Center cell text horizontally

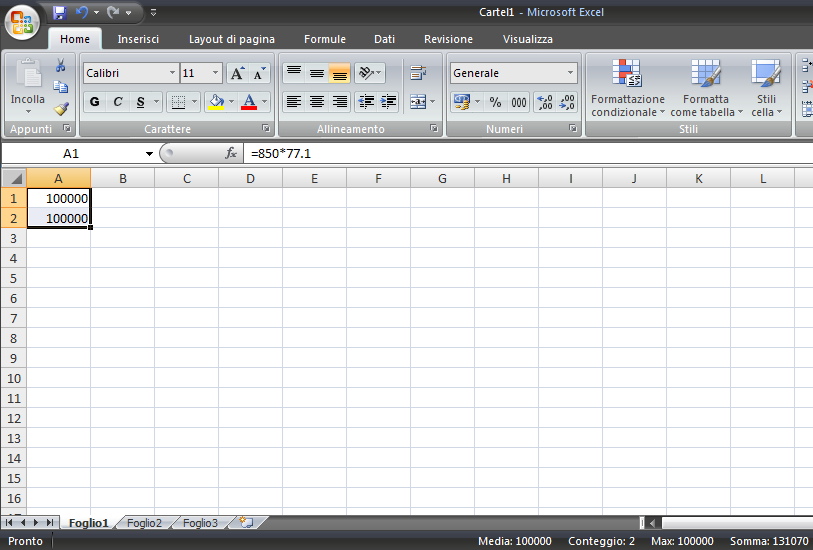[317, 102]
